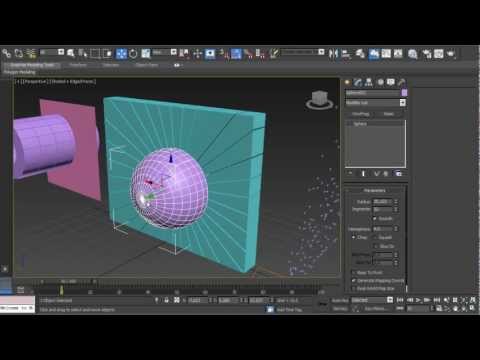This screenshot has width=480, height=360.
Task: Switch to the Object Paint ribbon tab
Action: 147,65
